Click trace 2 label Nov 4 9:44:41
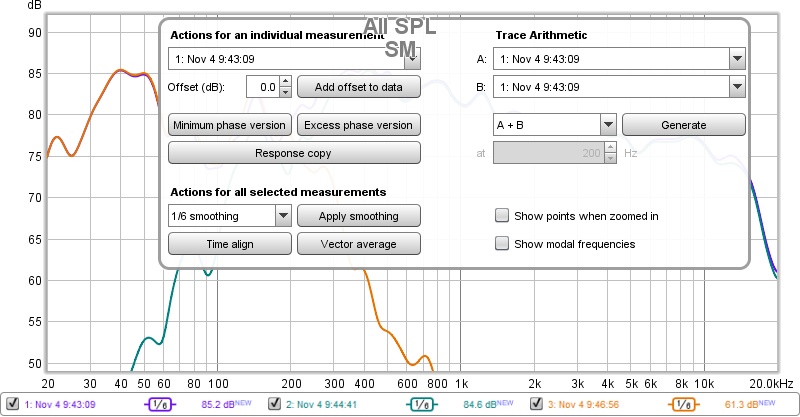Image resolution: width=800 pixels, height=417 pixels. (321, 405)
